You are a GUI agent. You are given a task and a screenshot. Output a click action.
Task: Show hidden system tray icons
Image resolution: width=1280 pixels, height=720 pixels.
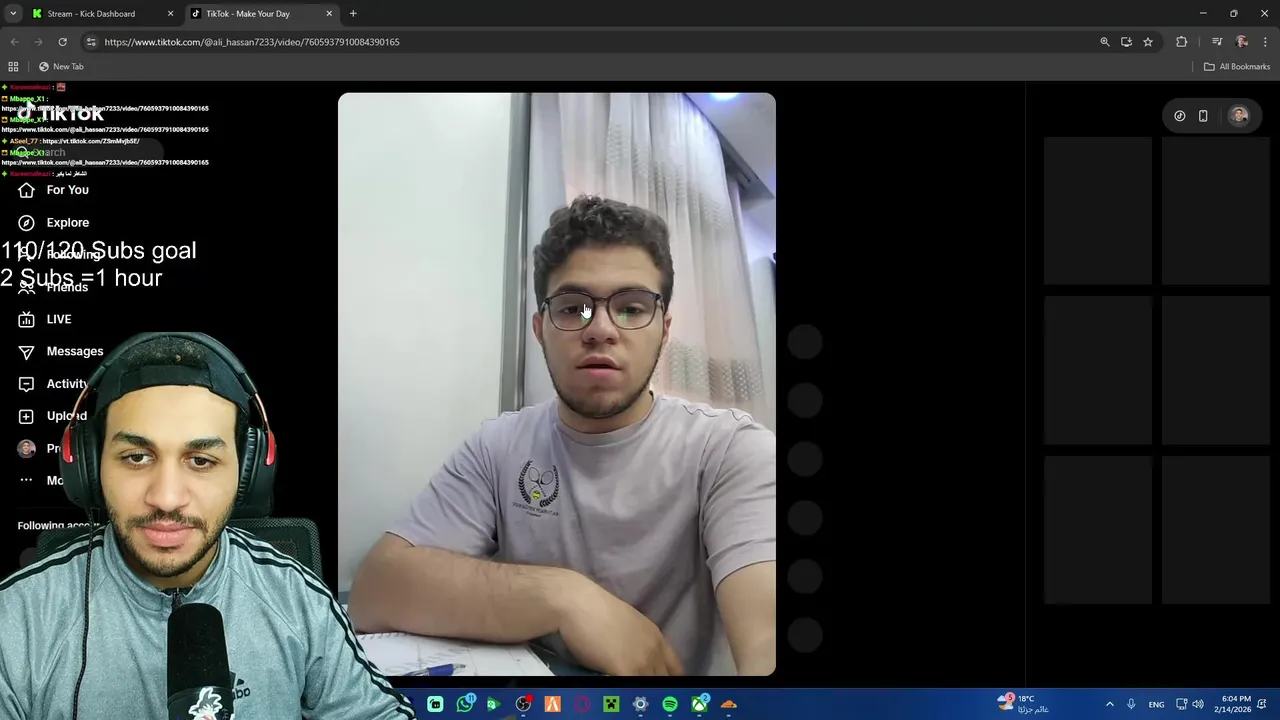coord(1109,705)
